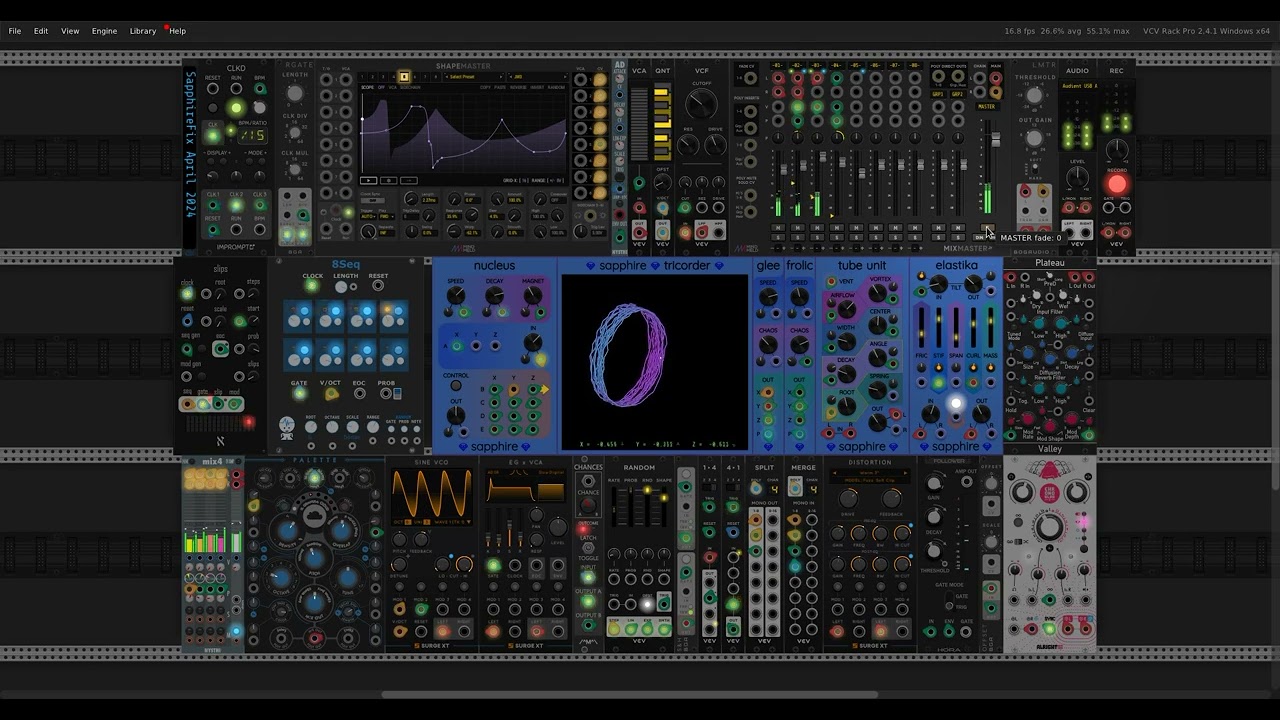This screenshot has width=1280, height=720.
Task: Click the DRIVE knob on VCF
Action: coord(715,145)
